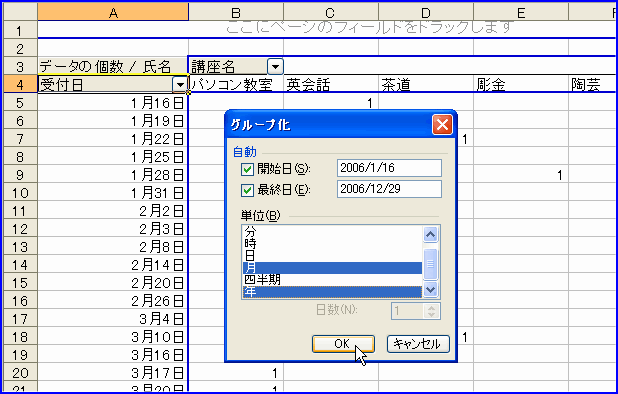The image size is (618, 394).
Task: Click the 2月2日 date cell
Action: coord(113,211)
